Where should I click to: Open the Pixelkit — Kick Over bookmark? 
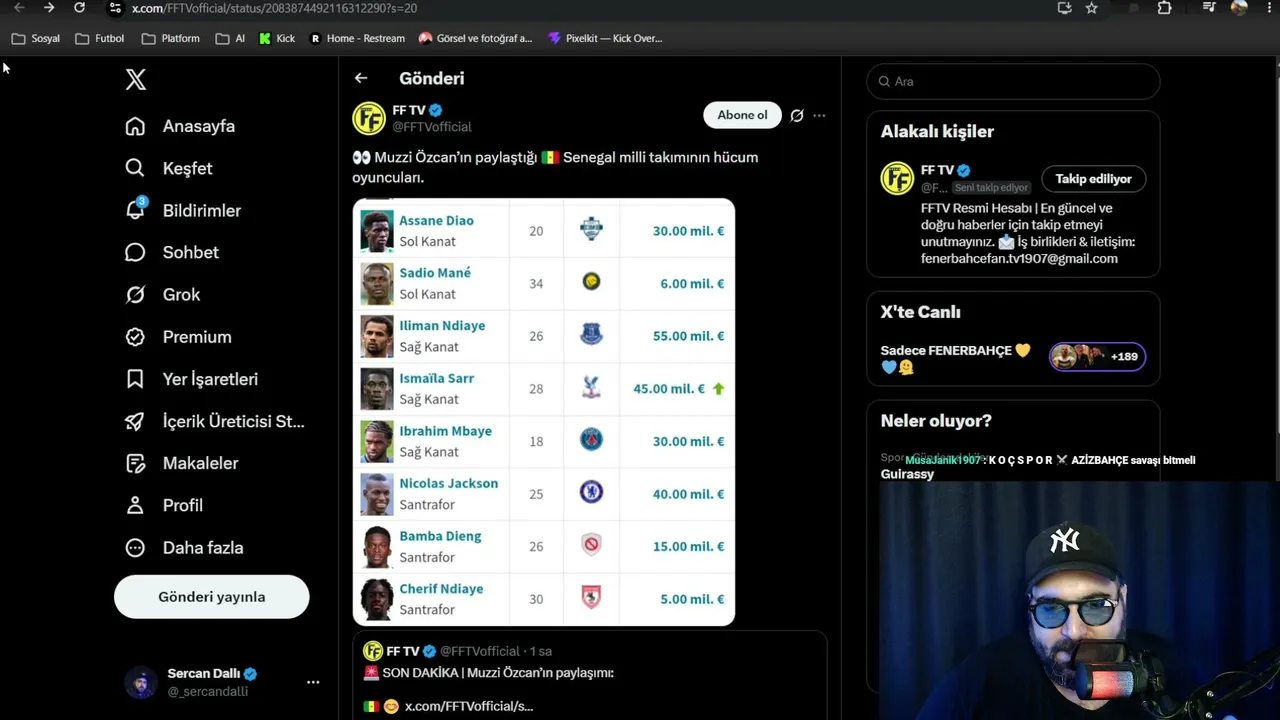[605, 38]
